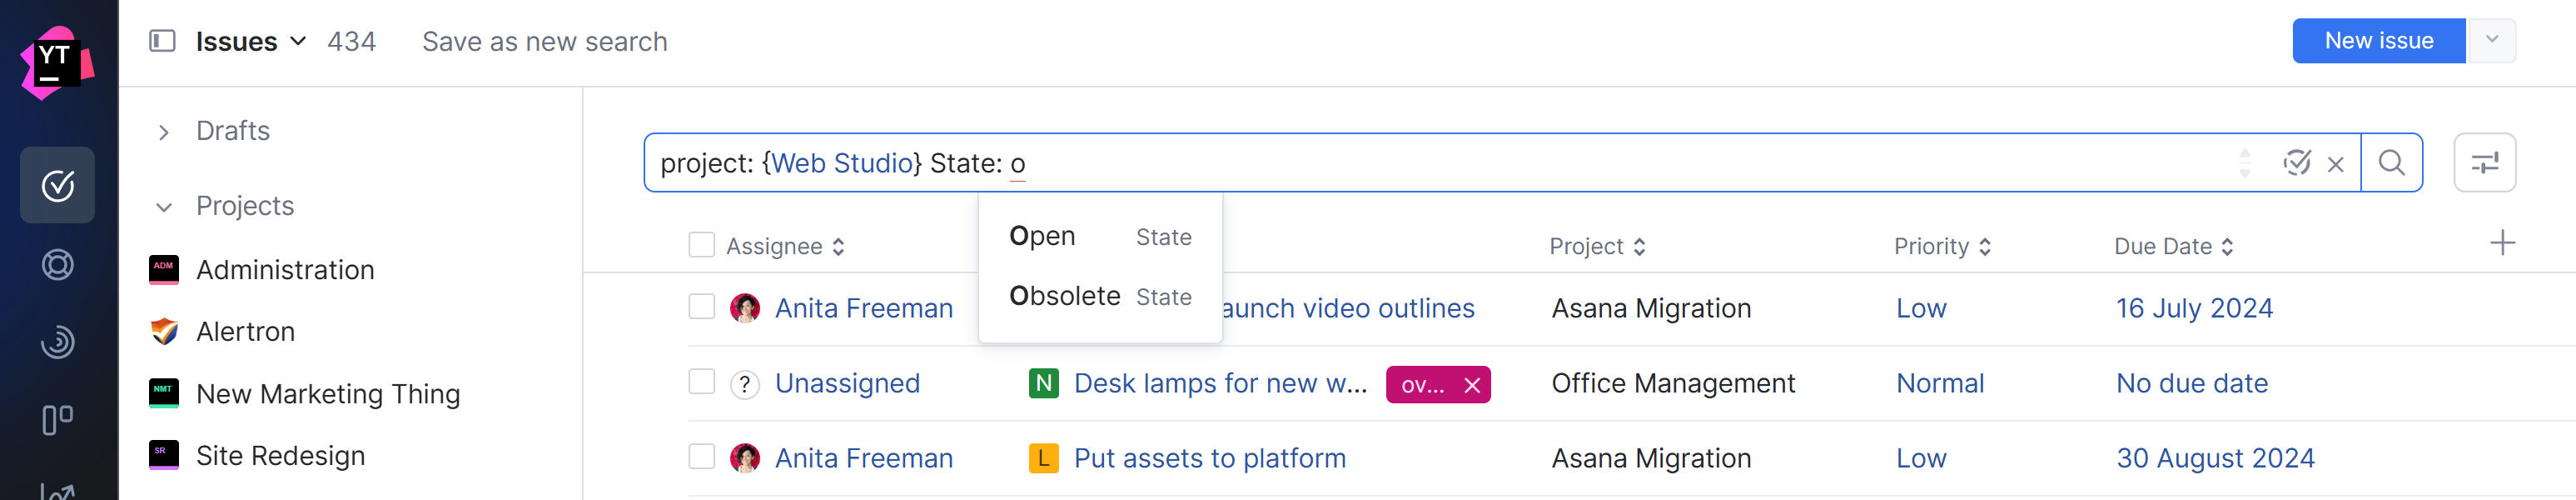Clear the search query with the X icon
Screen dimensions: 2576x500
(2336, 164)
